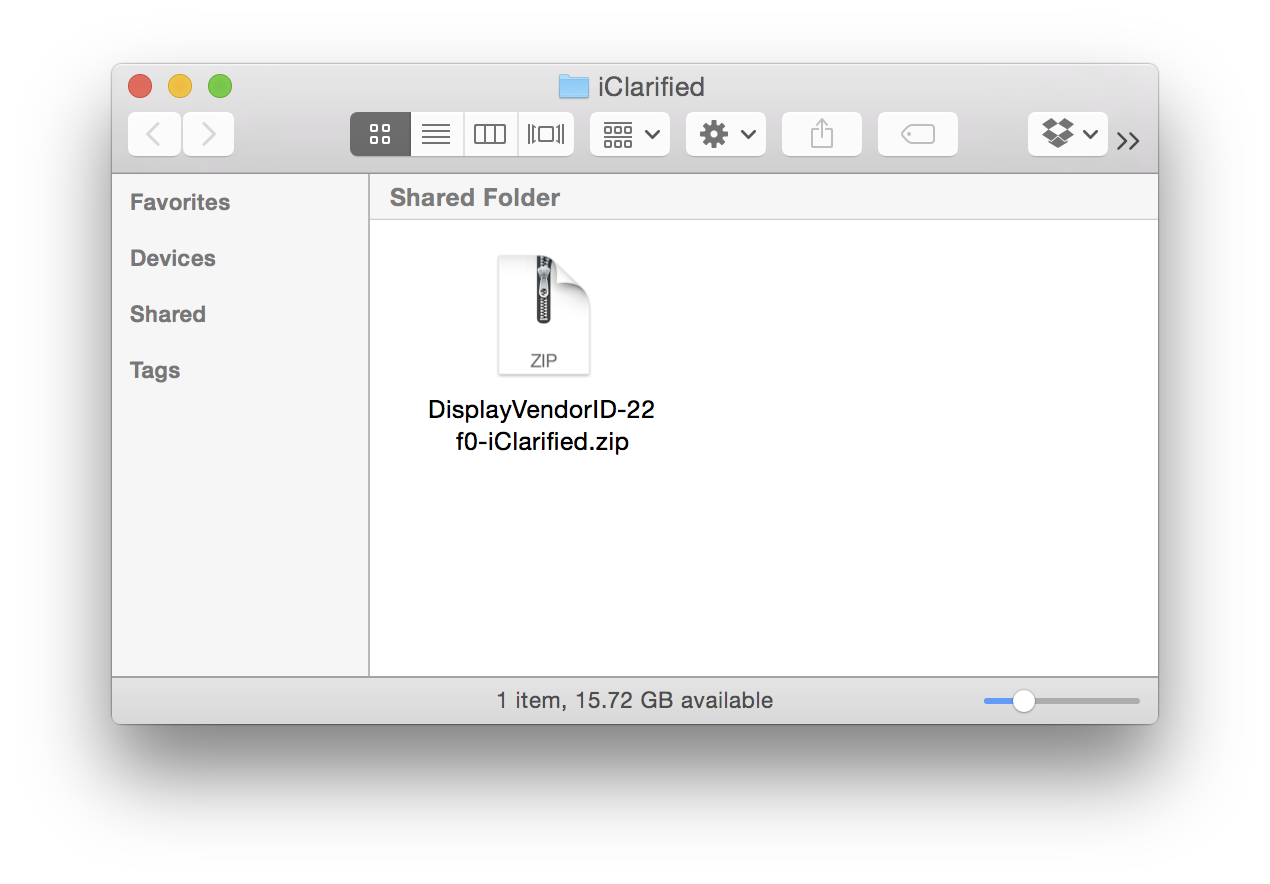Zoom the window with the green button
Image resolution: width=1270 pixels, height=884 pixels.
point(220,86)
